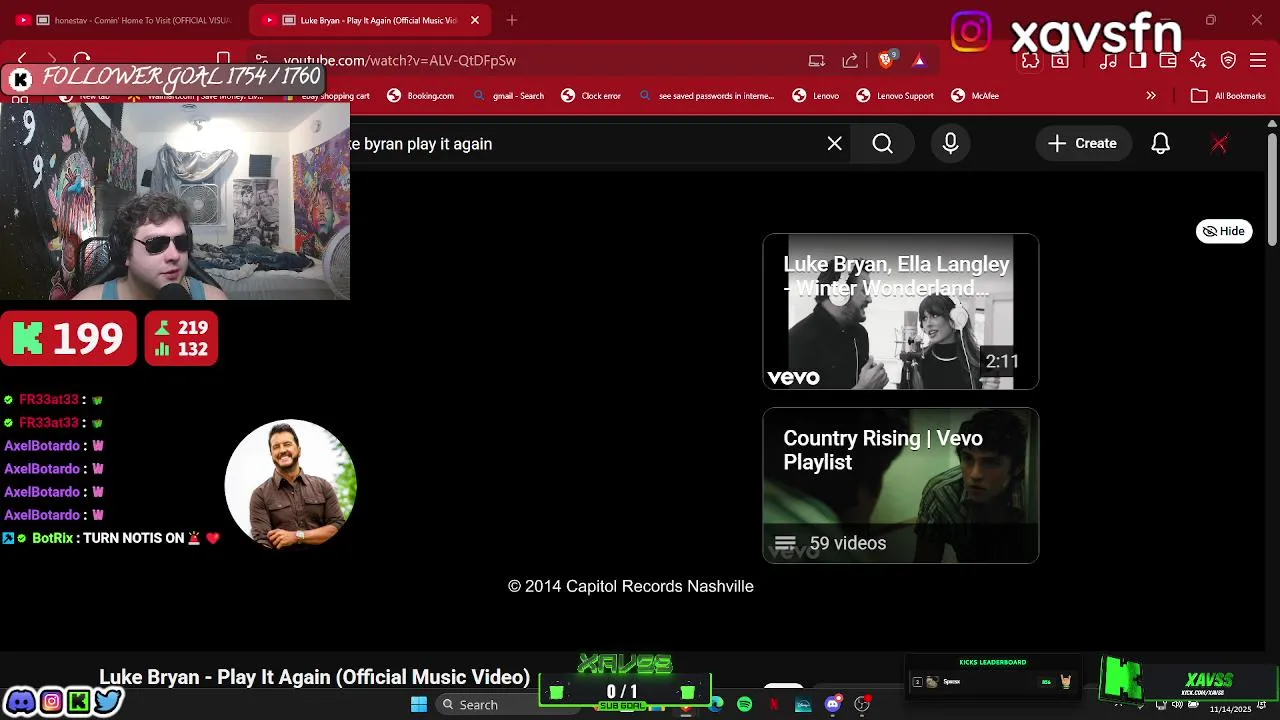Open the media control music note icon

click(x=1108, y=60)
